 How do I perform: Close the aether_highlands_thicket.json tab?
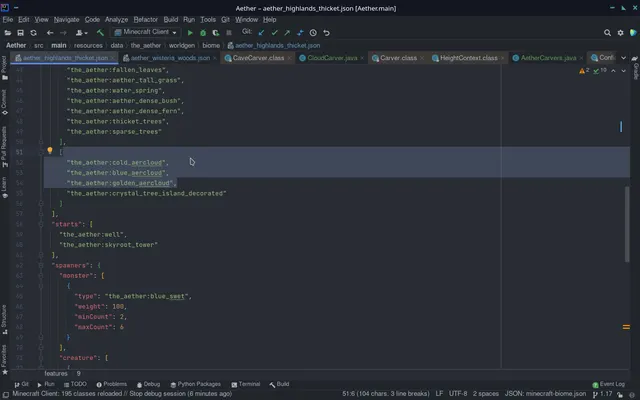coord(114,58)
